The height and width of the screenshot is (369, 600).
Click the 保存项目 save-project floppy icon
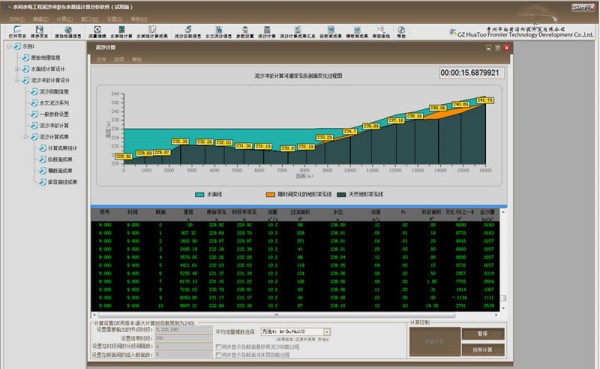click(x=39, y=32)
